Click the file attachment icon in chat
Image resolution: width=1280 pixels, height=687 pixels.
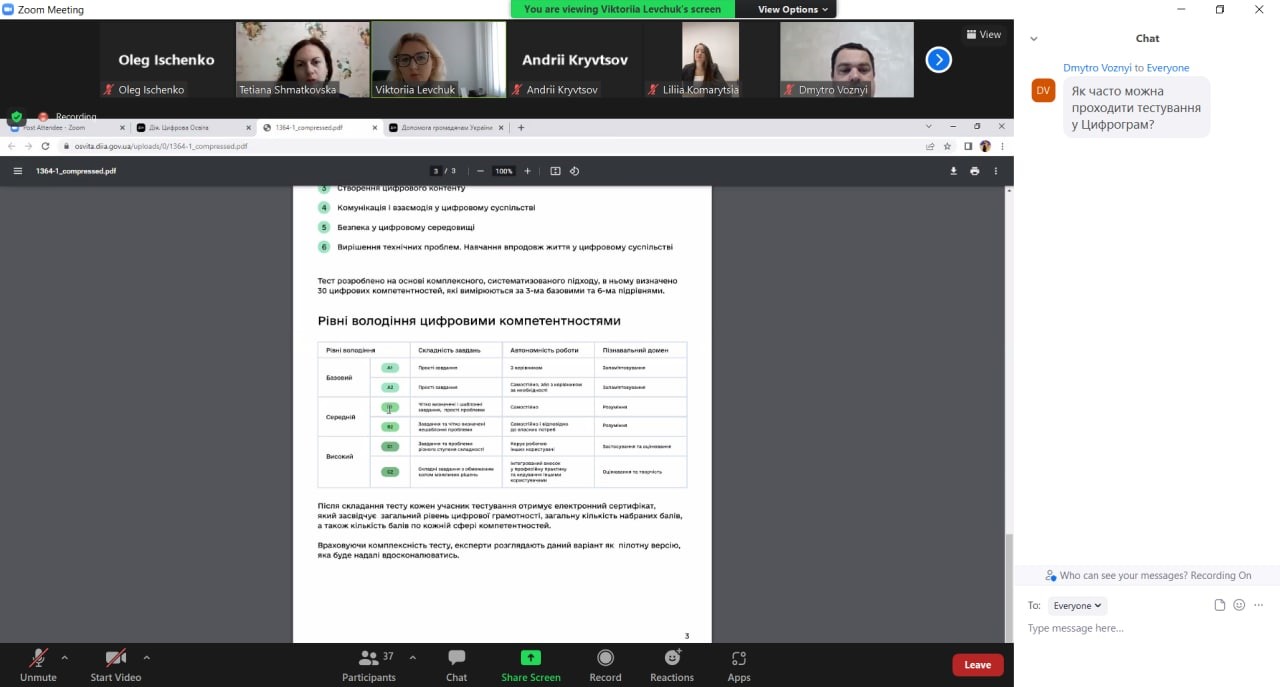pyautogui.click(x=1219, y=605)
